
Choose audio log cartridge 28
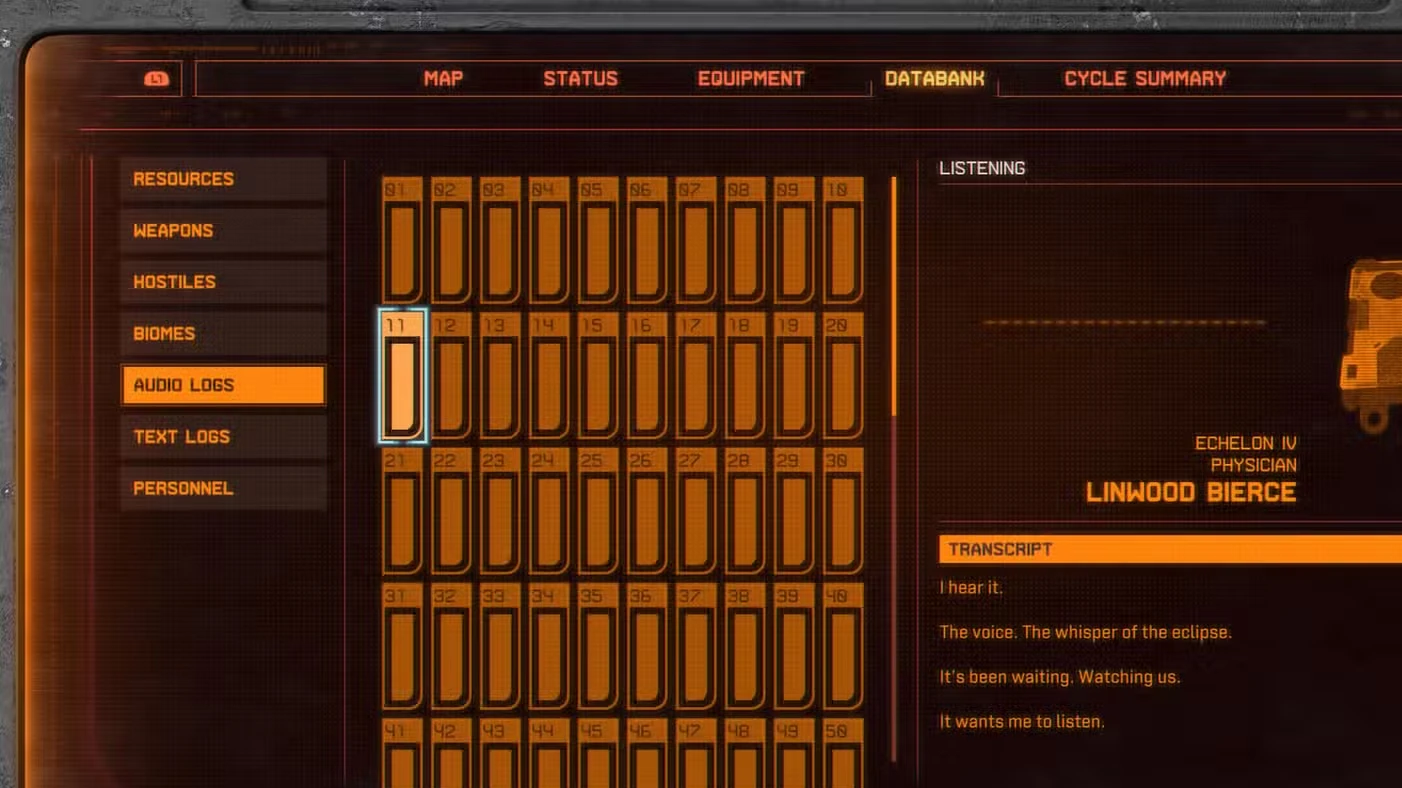click(x=745, y=511)
